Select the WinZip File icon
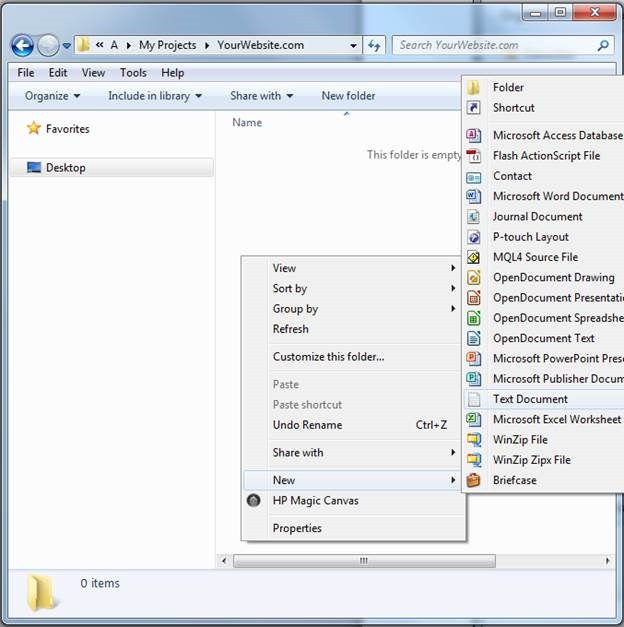 (474, 440)
